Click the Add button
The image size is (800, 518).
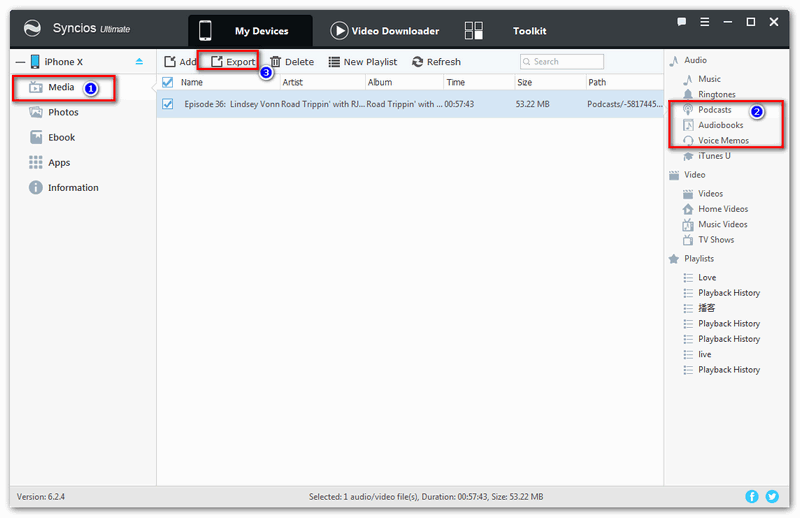[x=180, y=62]
